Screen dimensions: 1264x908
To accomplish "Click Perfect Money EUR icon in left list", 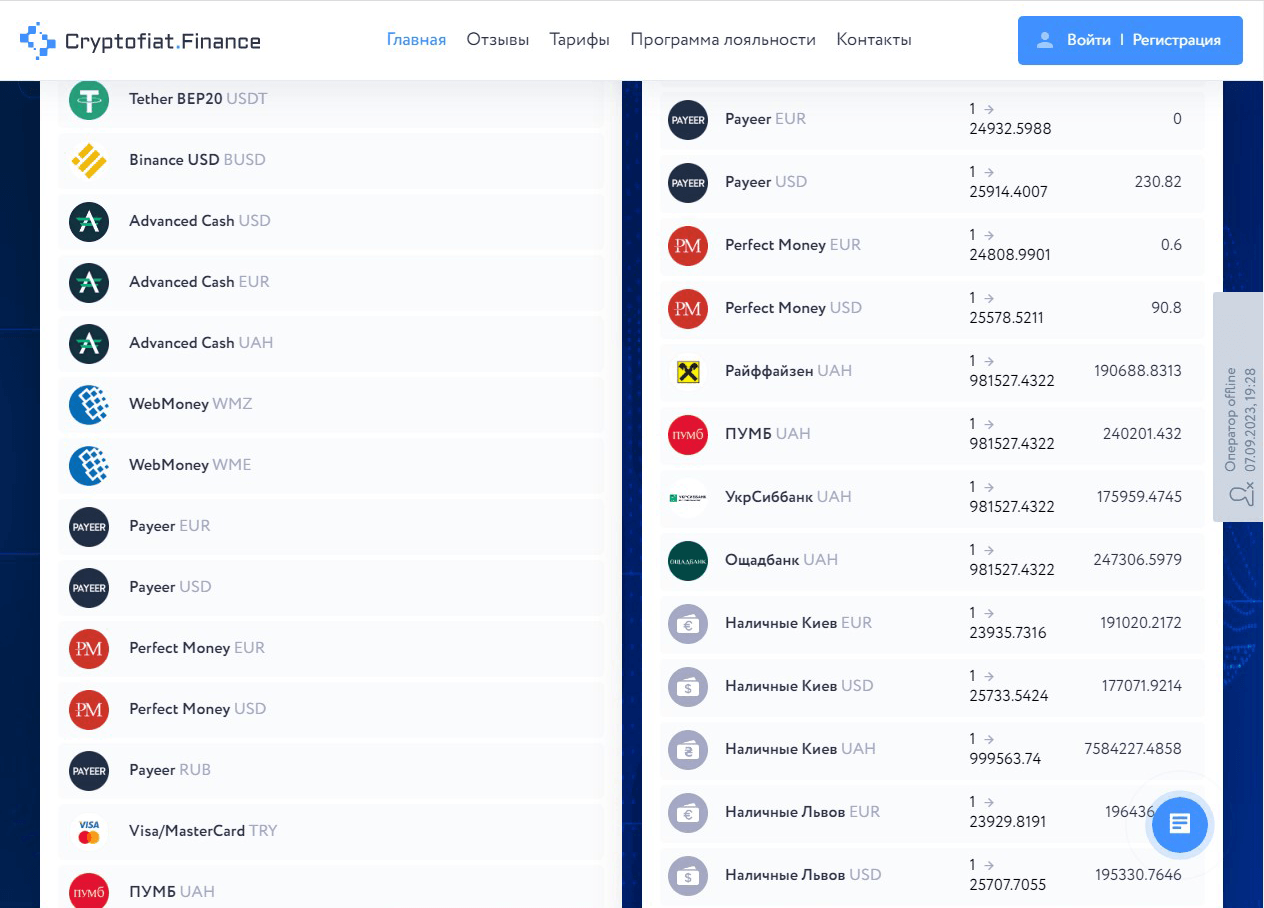I will coord(89,648).
